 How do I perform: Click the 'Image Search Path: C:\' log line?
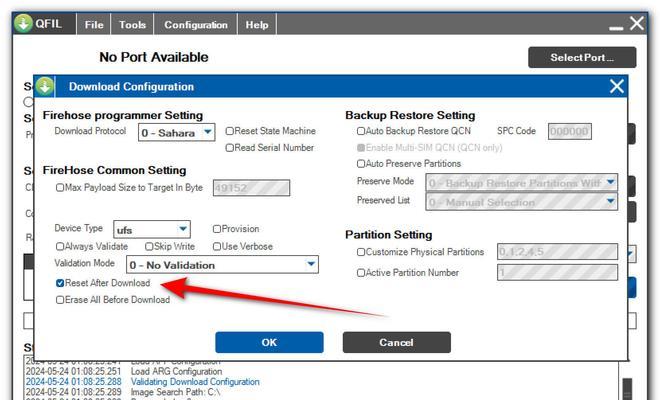click(176, 392)
